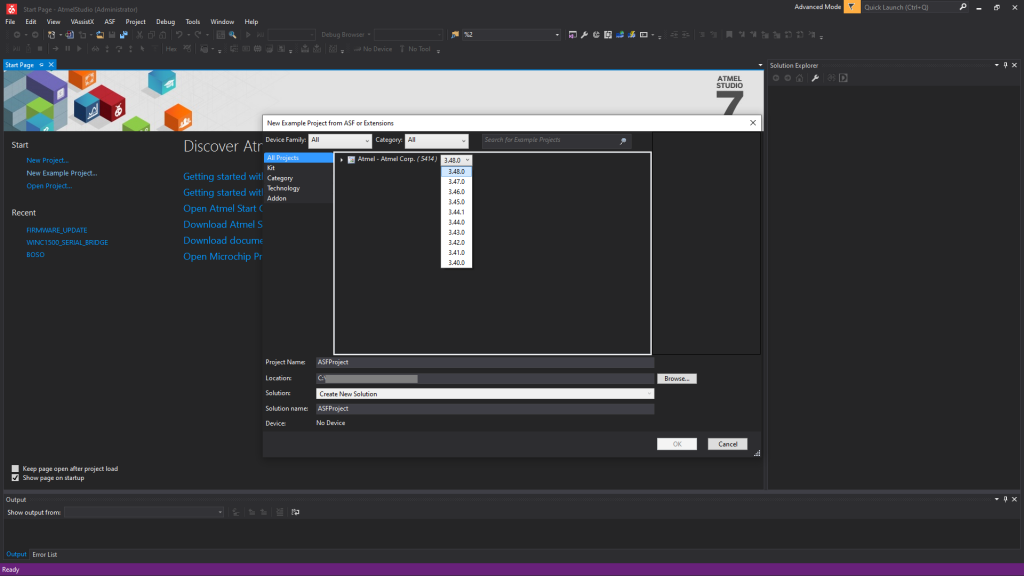Close the Solution Explorer panel
Screen dimensions: 1024x576
point(1014,65)
